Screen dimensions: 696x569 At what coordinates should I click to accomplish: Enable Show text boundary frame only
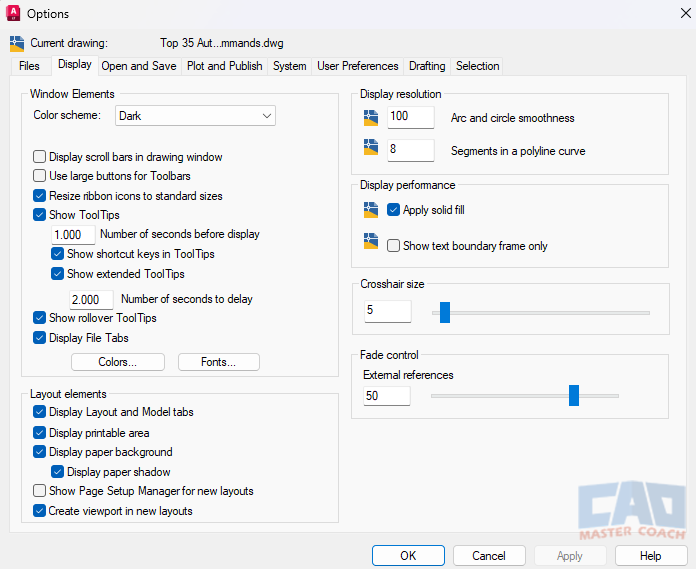393,246
